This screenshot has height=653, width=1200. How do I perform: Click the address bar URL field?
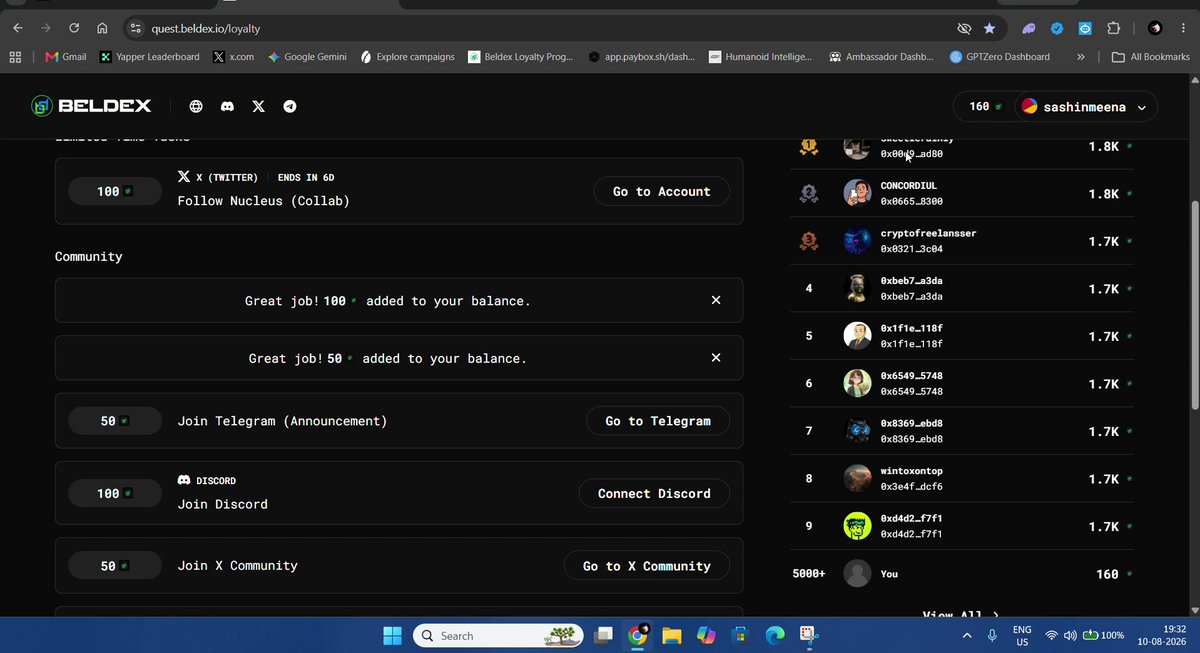540,28
